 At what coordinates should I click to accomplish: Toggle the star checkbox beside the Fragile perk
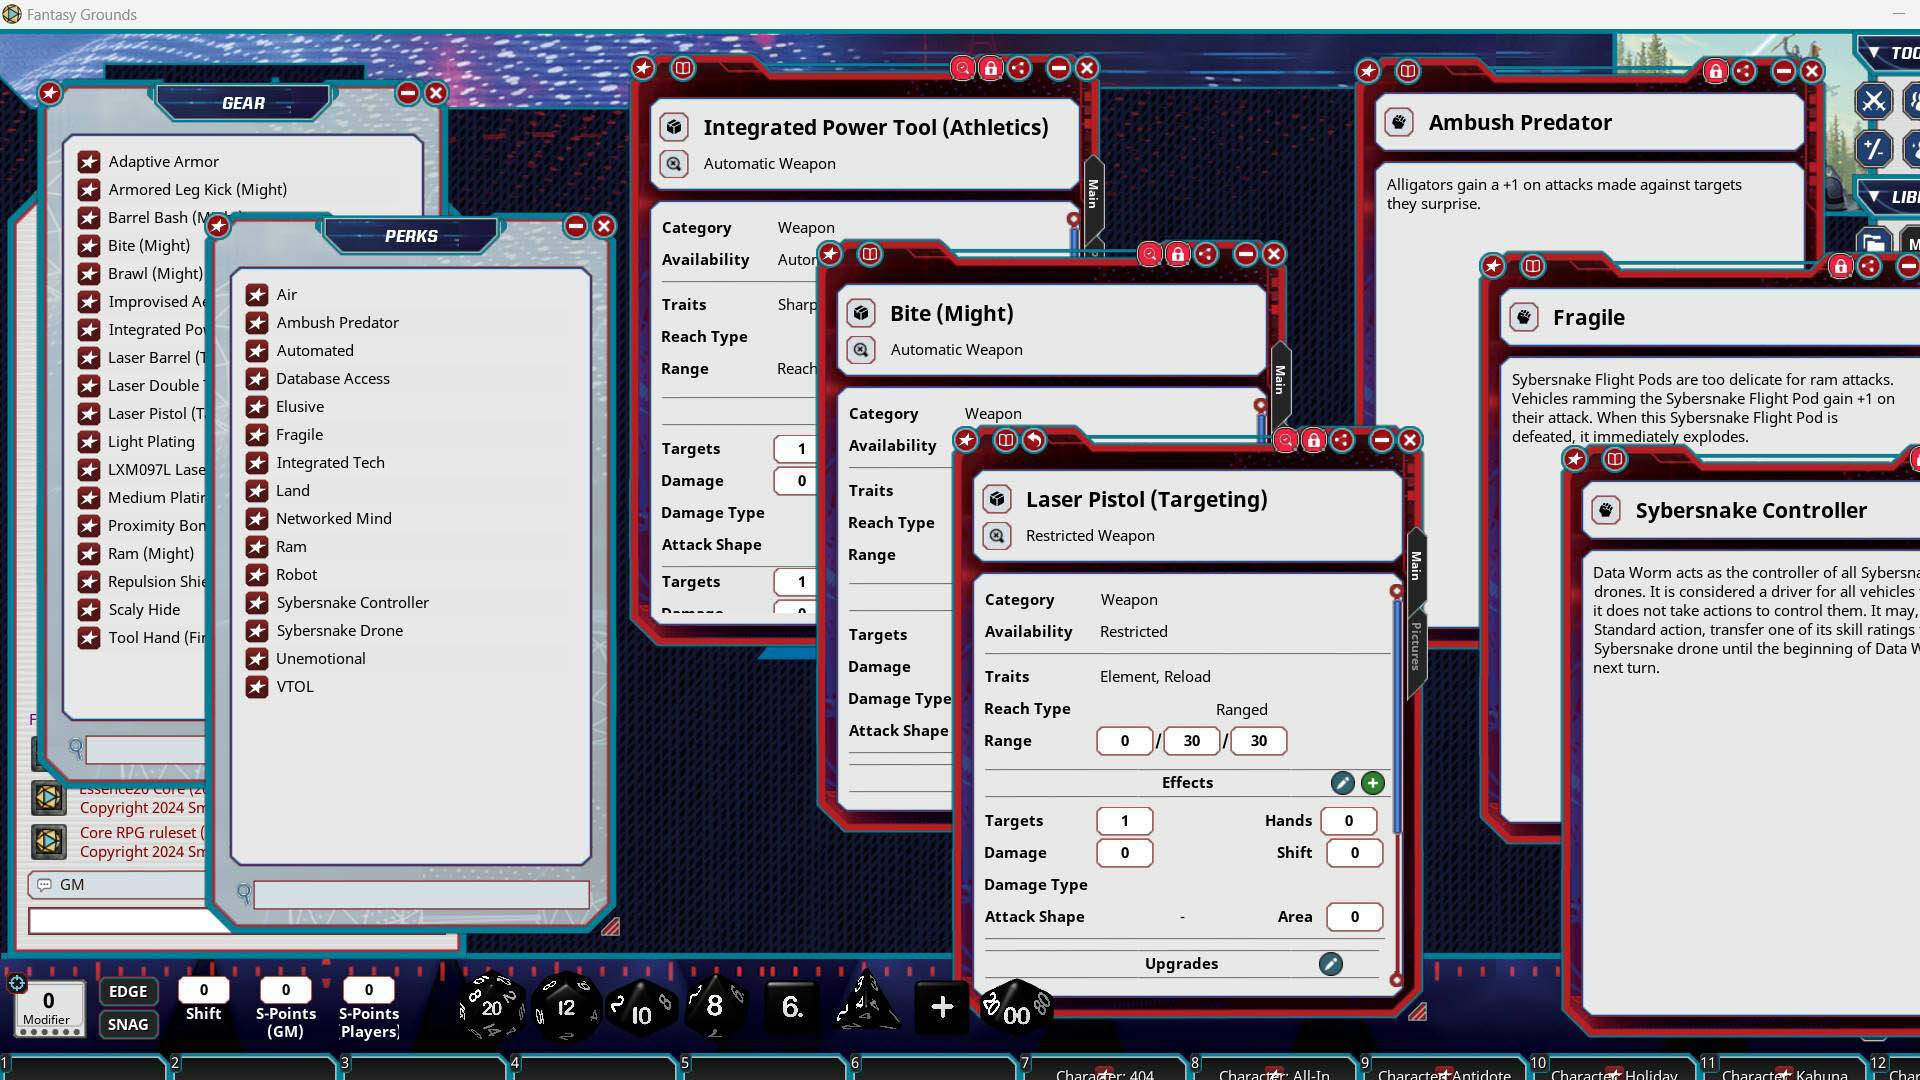(256, 435)
